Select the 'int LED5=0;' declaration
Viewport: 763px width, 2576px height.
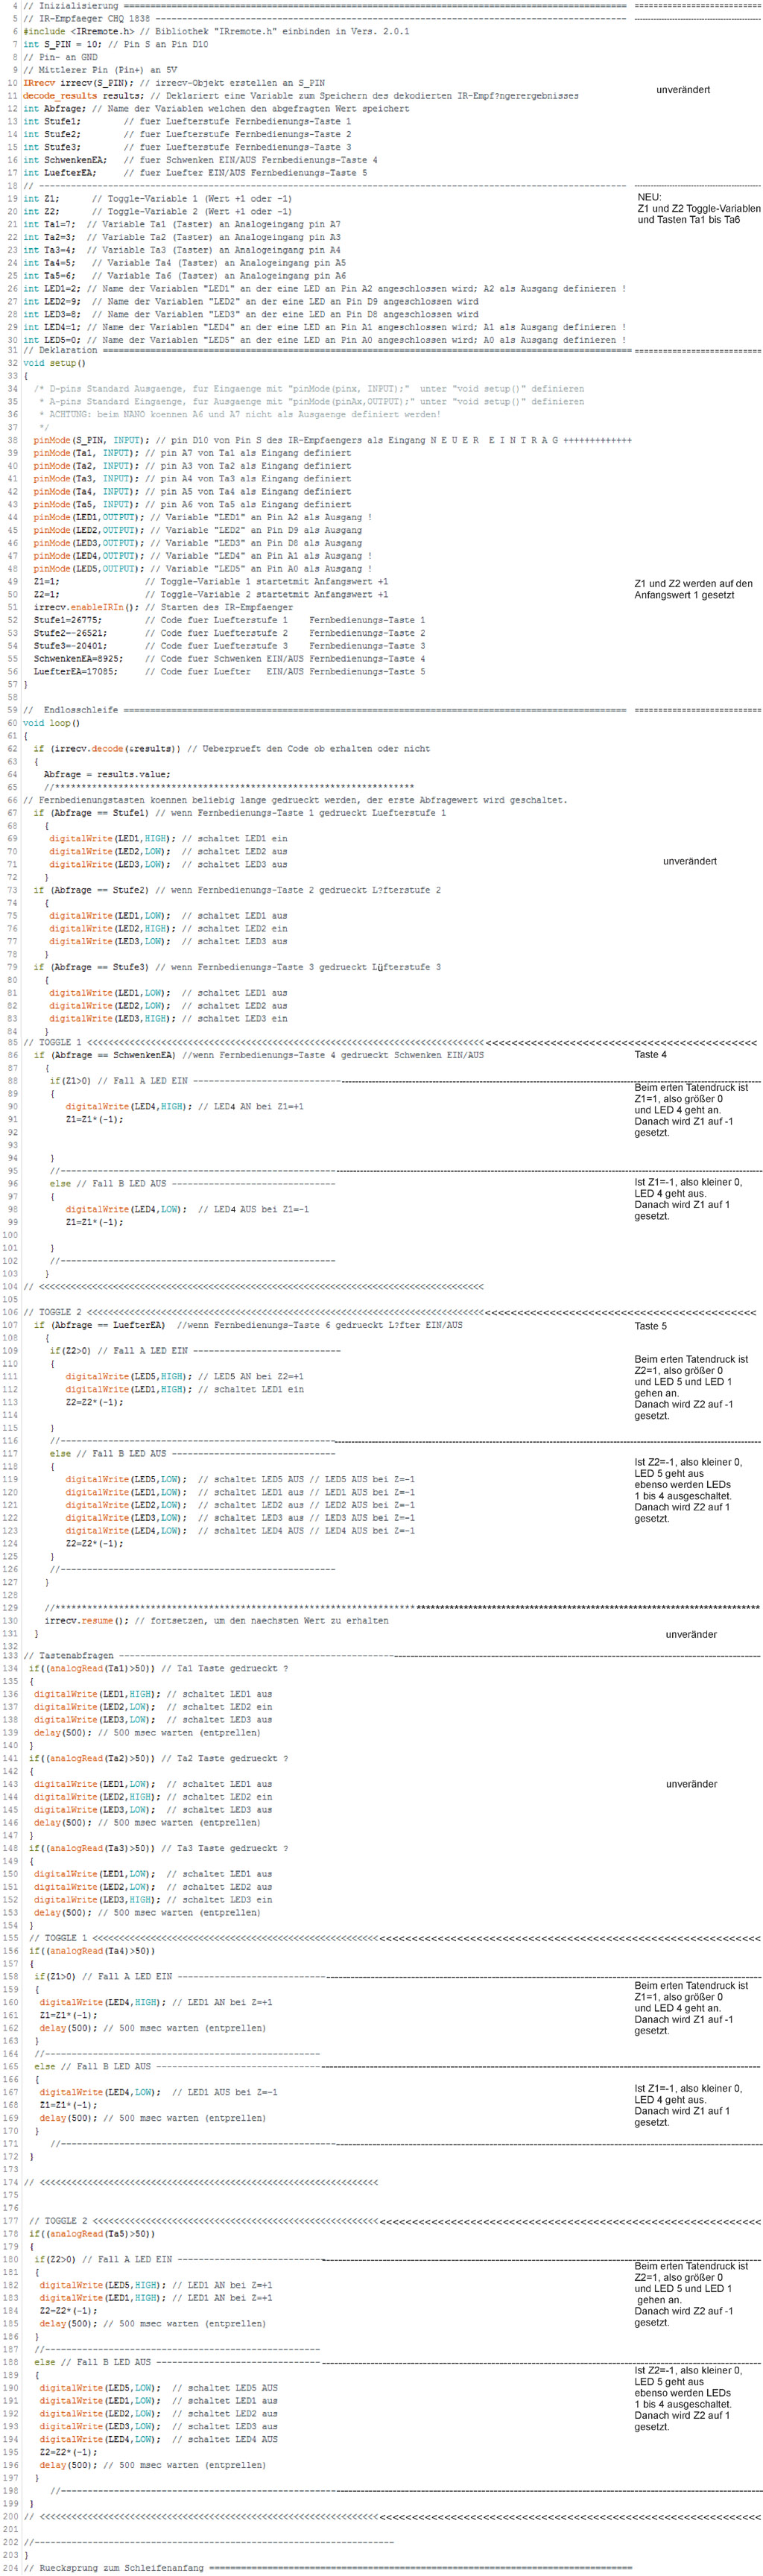click(52, 340)
